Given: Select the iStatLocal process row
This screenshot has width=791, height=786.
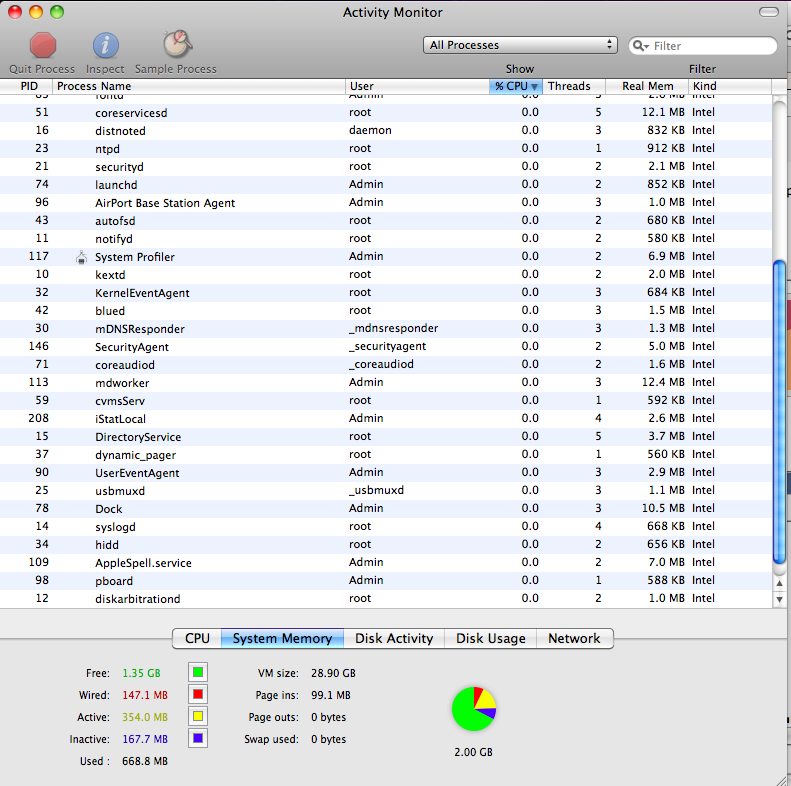Looking at the screenshot, I should click(x=386, y=419).
